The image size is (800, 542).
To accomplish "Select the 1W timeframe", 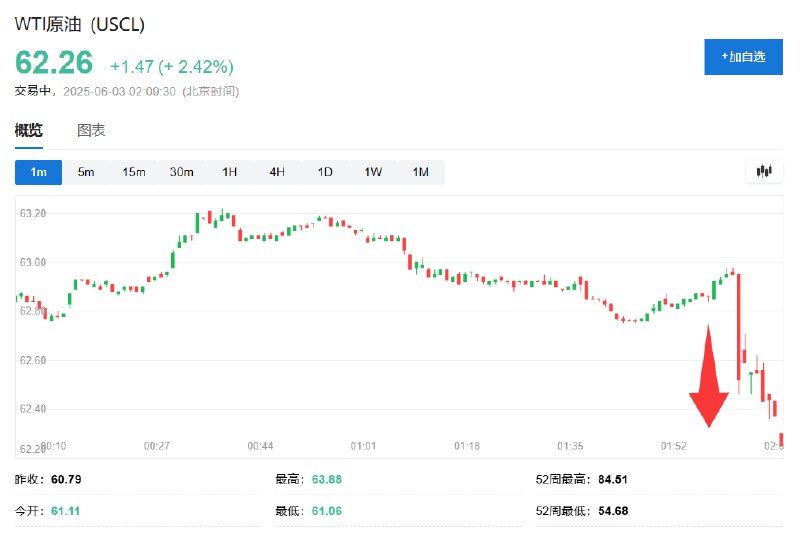I will click(373, 172).
